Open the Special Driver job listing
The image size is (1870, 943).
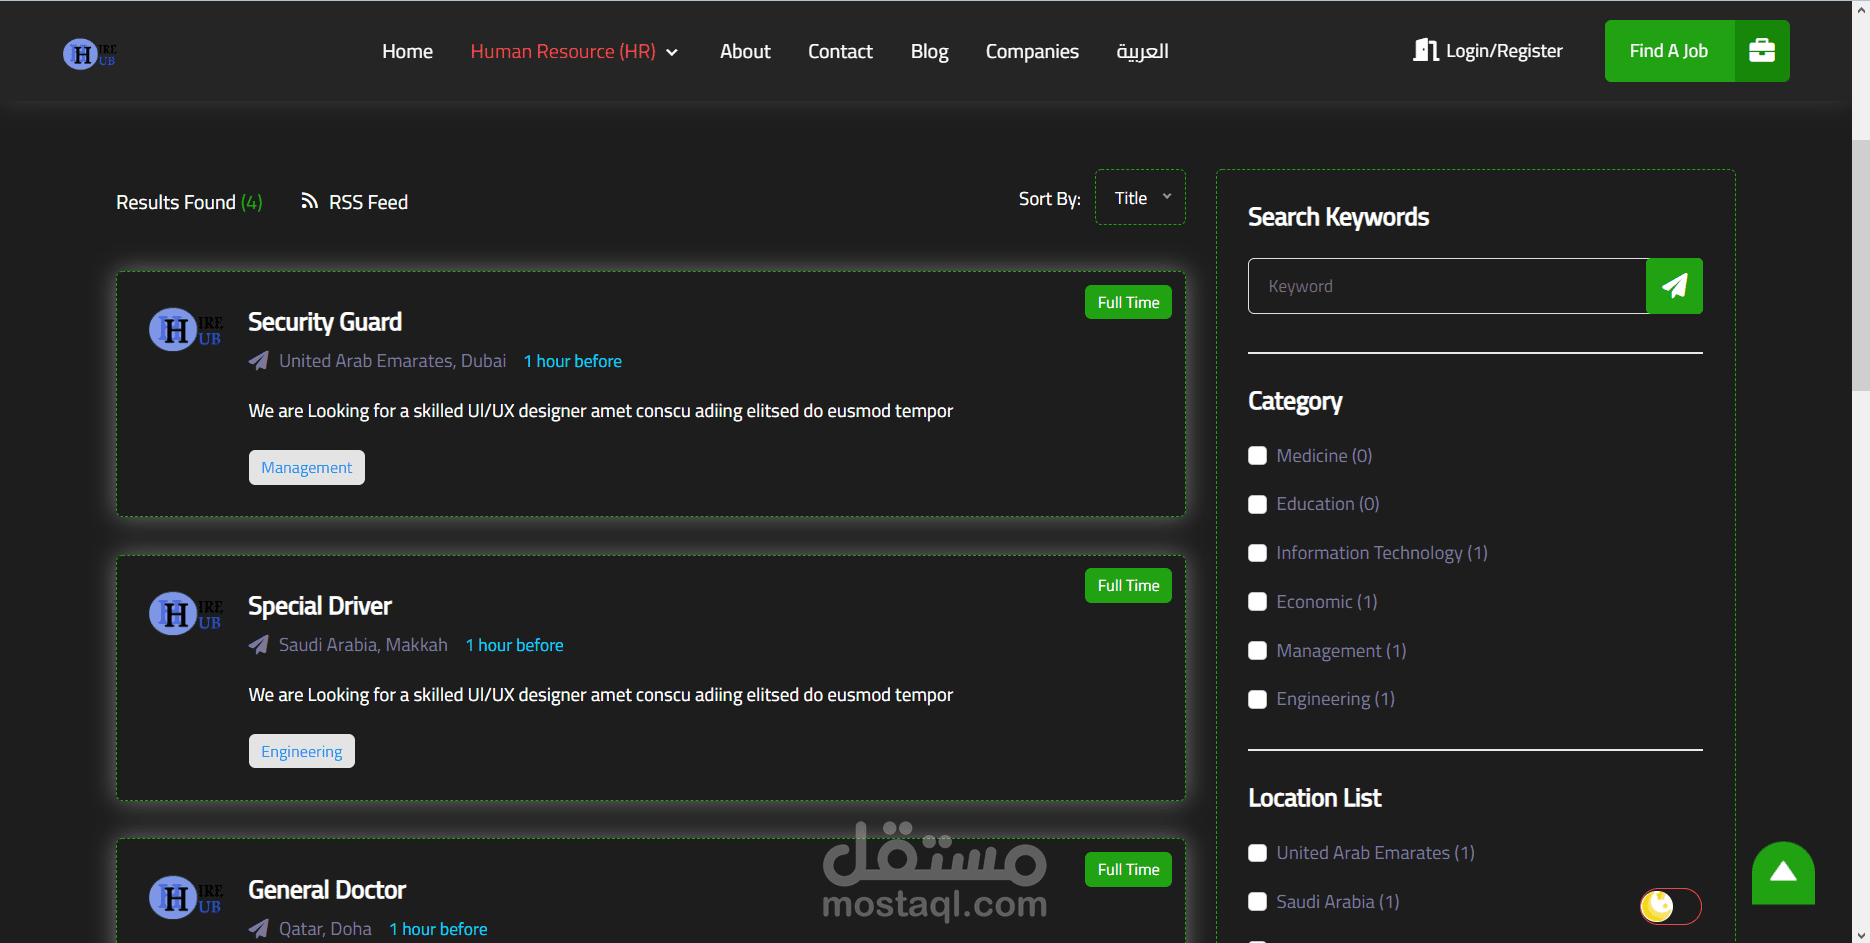pos(320,606)
